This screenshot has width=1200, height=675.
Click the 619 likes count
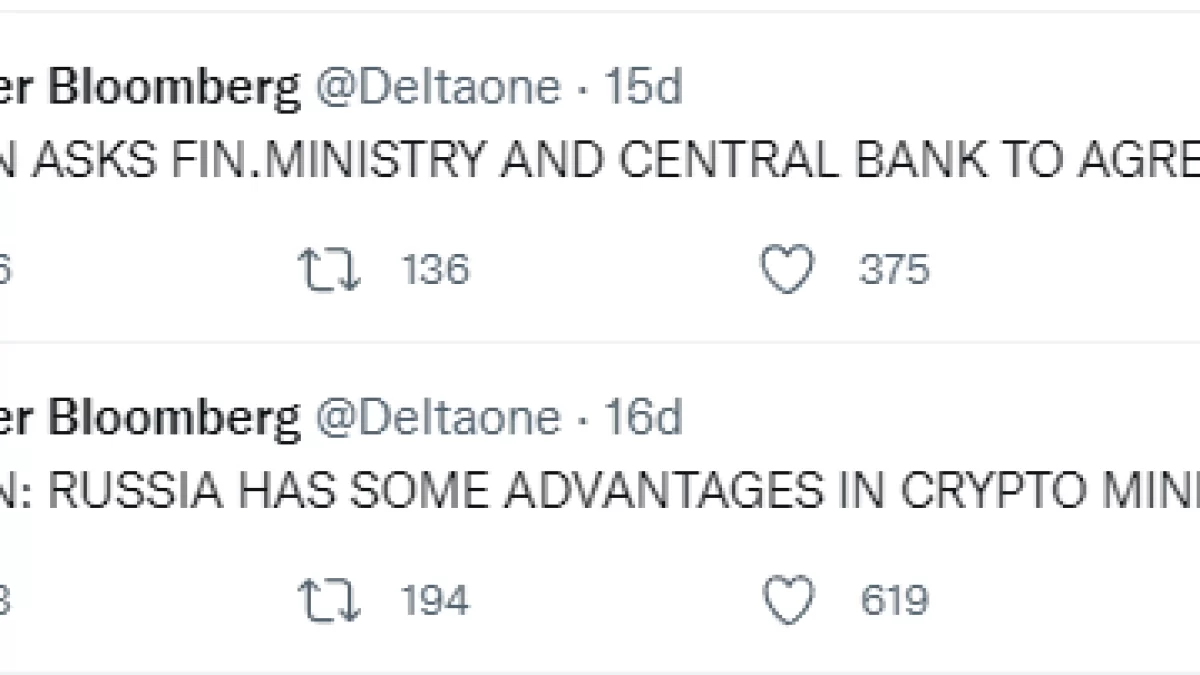(x=894, y=600)
